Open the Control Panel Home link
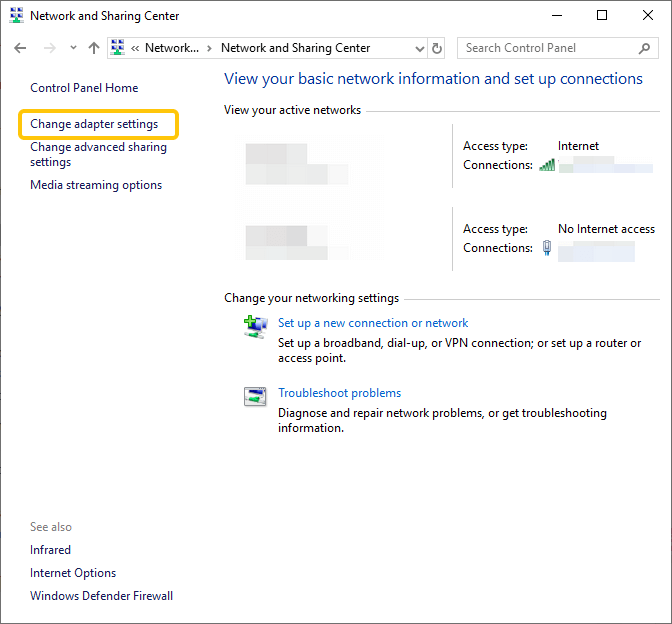The image size is (672, 624). tap(84, 88)
